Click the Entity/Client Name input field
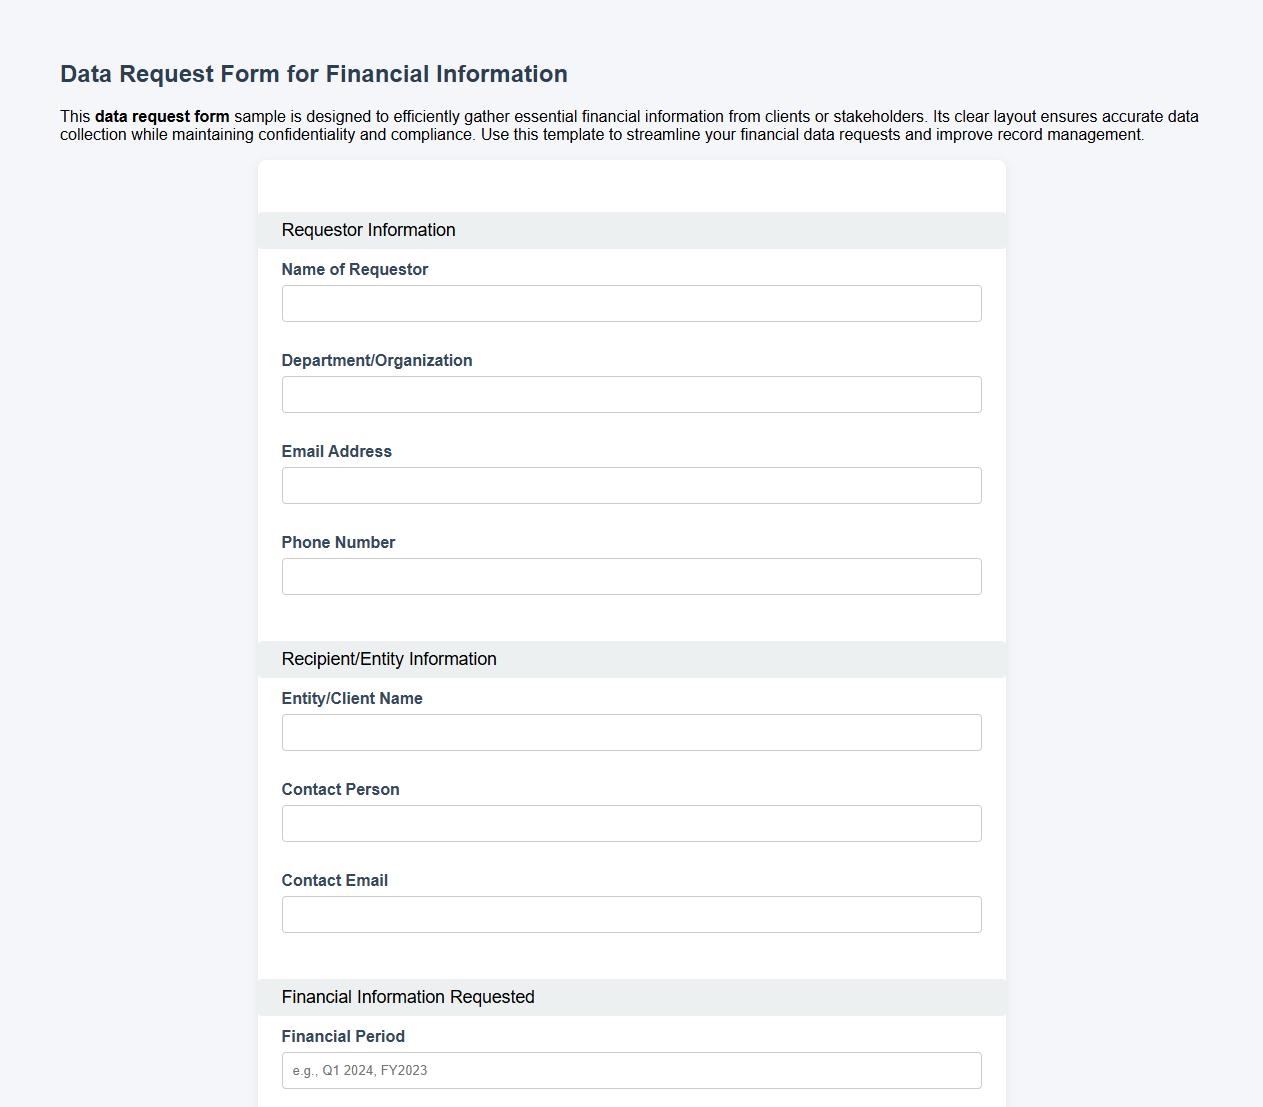The width and height of the screenshot is (1263, 1107). [x=631, y=732]
